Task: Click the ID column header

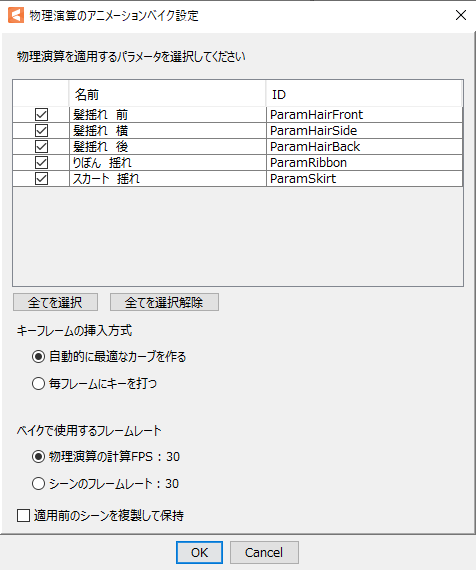Action: tap(364, 94)
